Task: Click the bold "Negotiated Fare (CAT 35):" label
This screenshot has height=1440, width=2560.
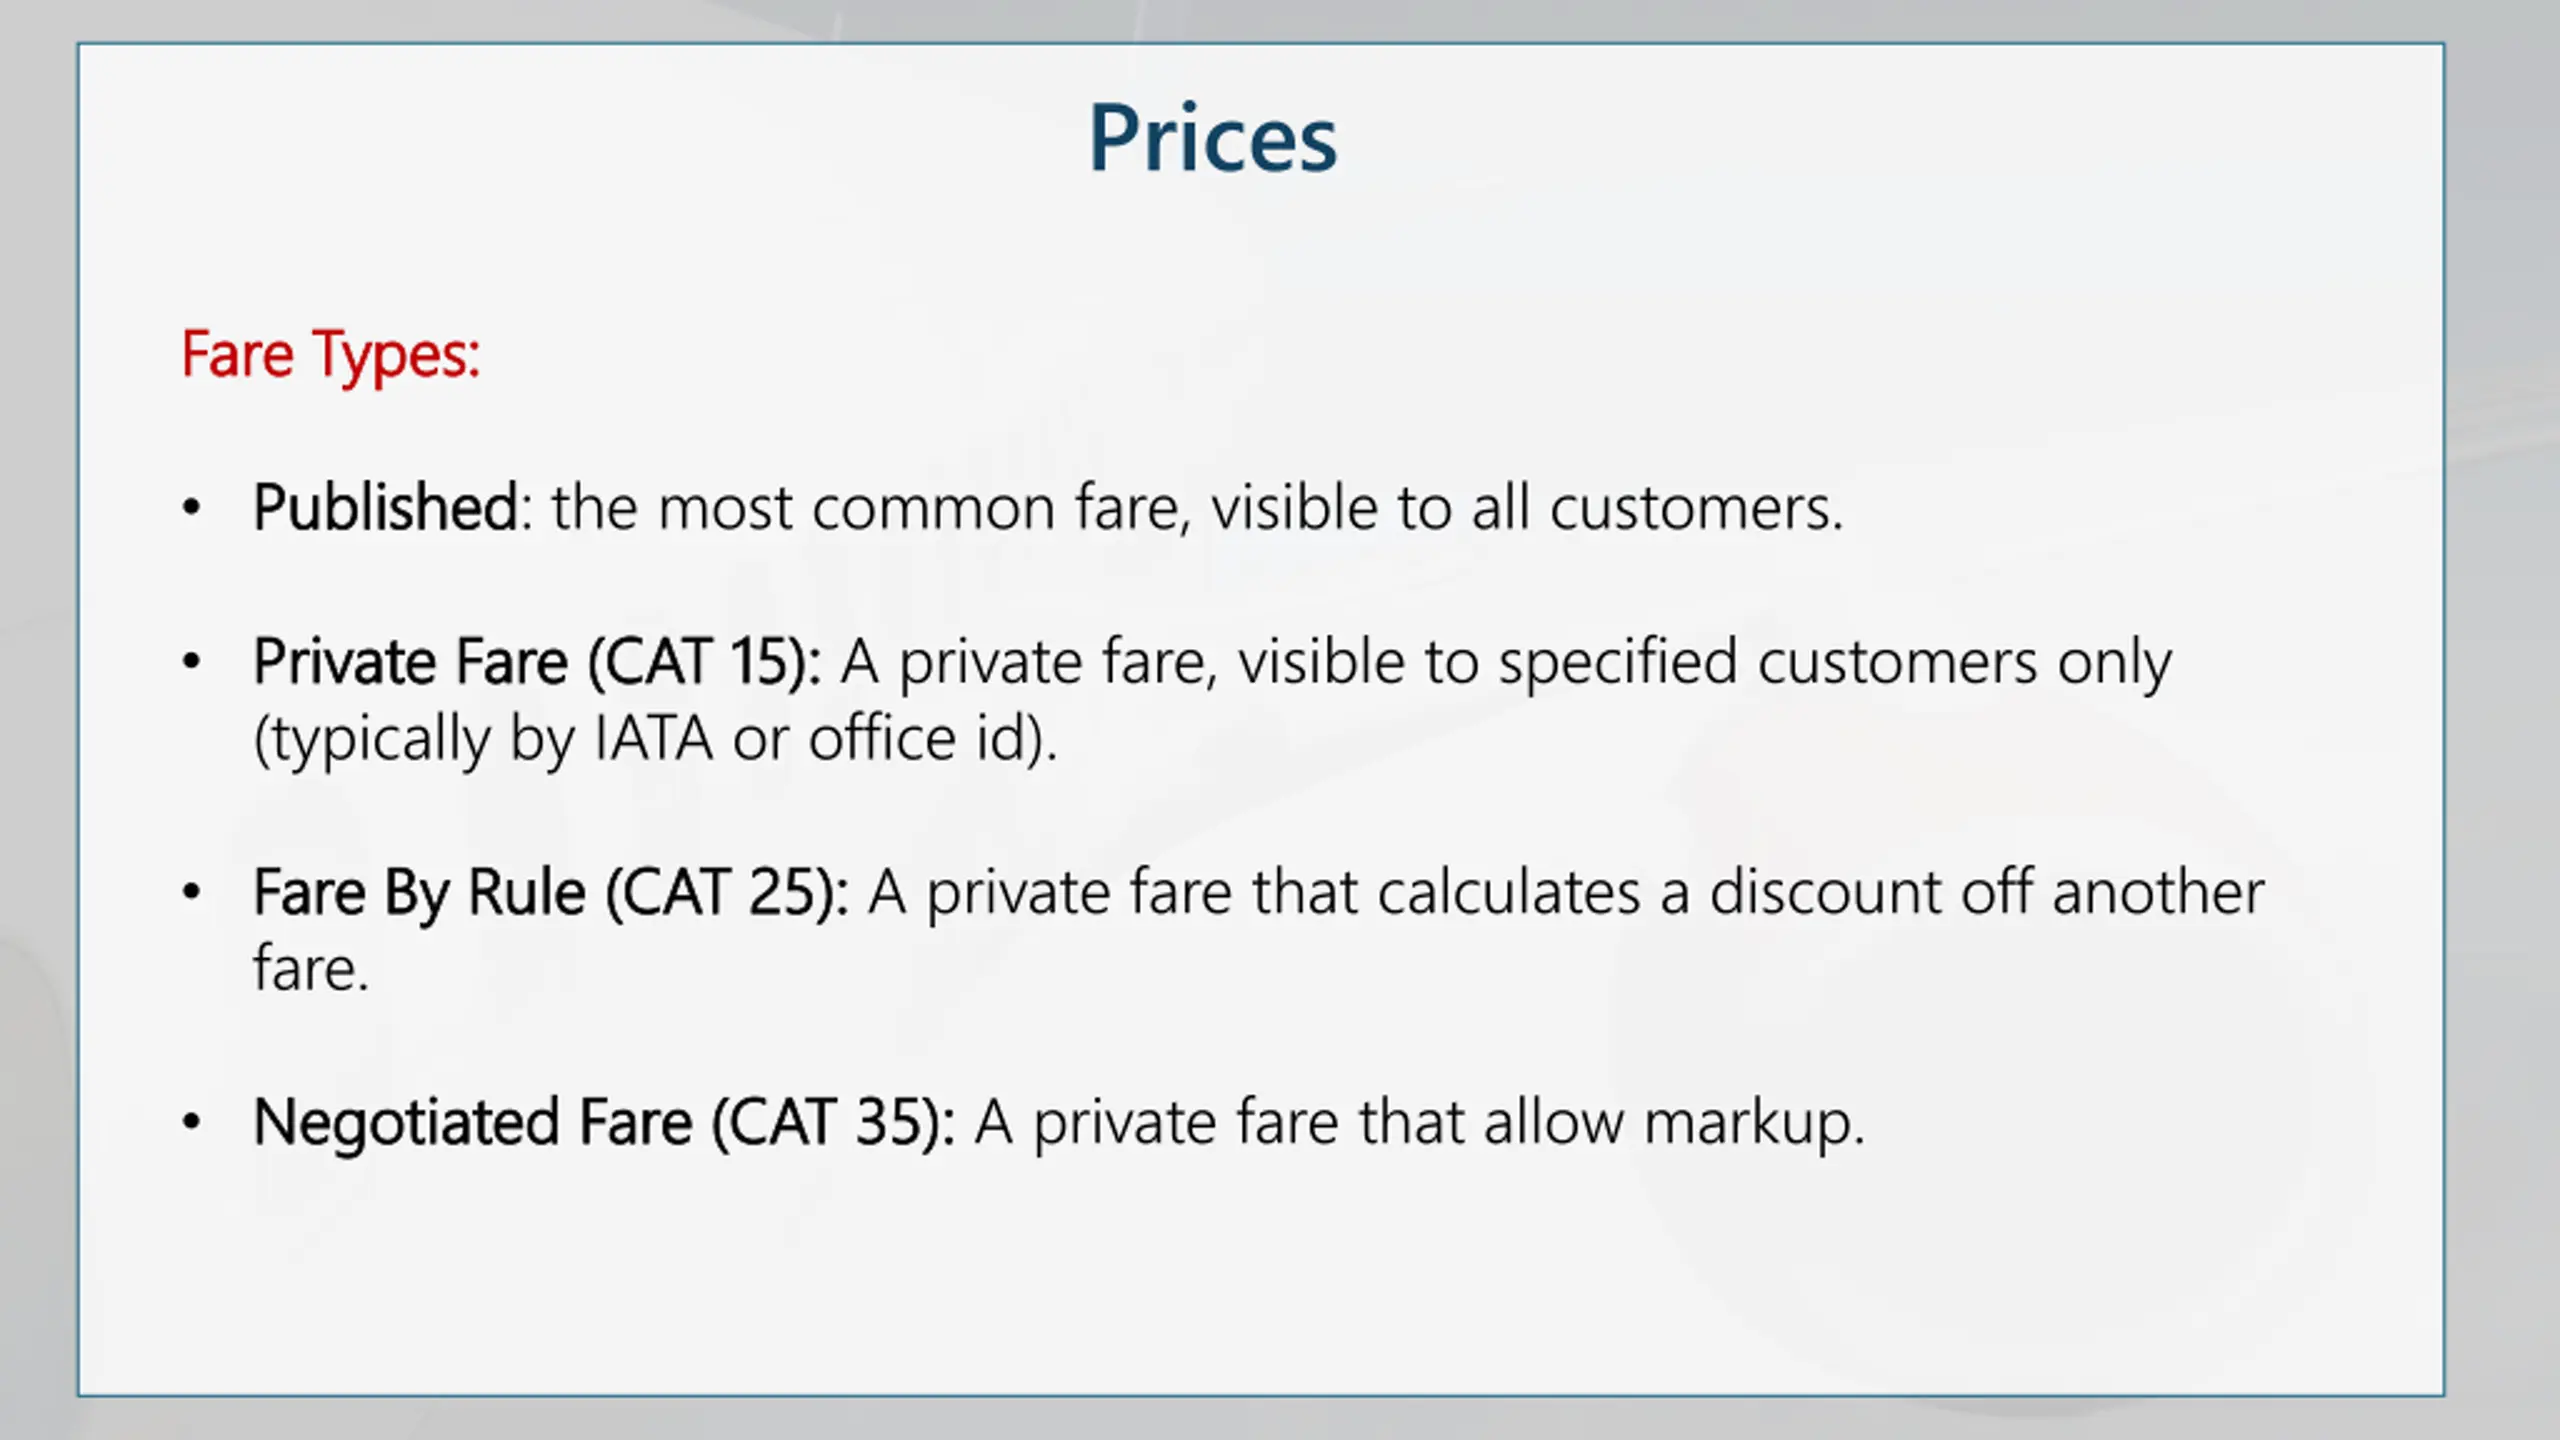Action: (x=604, y=1121)
